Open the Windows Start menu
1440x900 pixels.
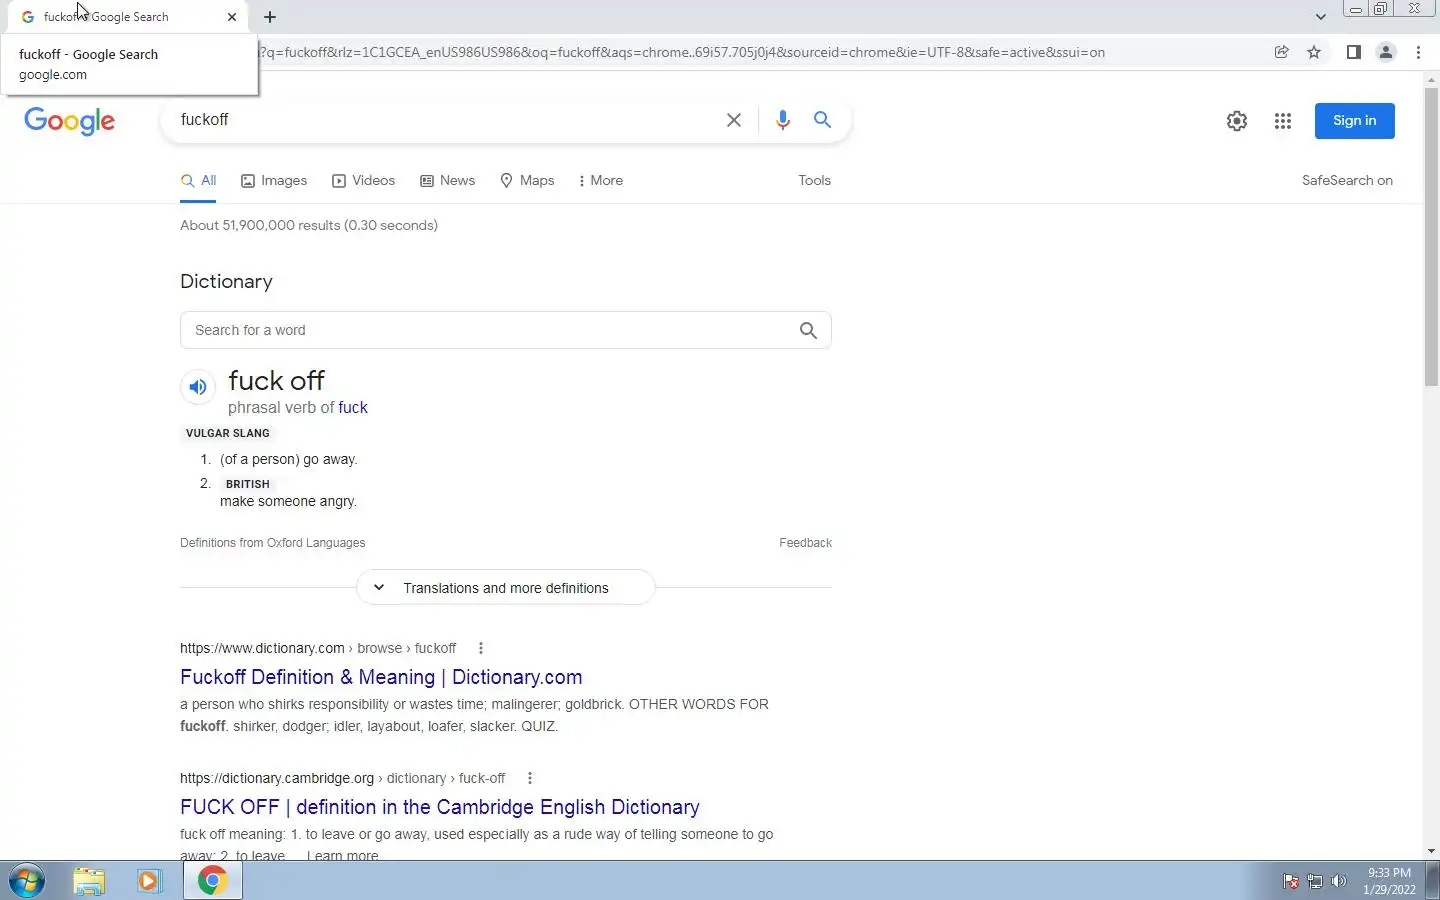pyautogui.click(x=27, y=881)
